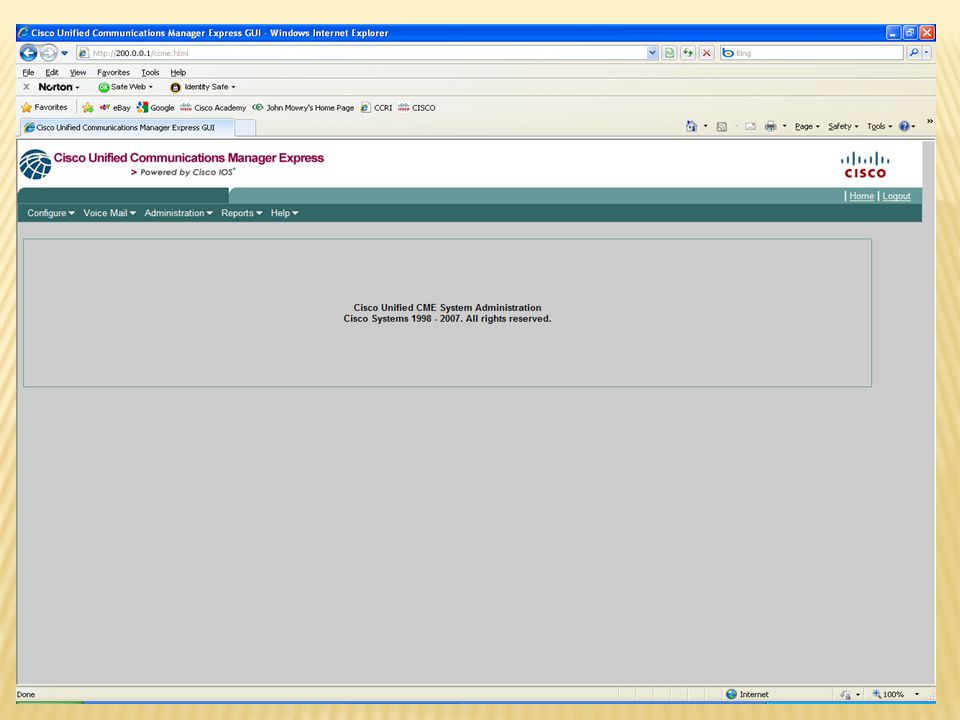Click the Home link in CME header
The width and height of the screenshot is (960, 720).
tap(861, 196)
